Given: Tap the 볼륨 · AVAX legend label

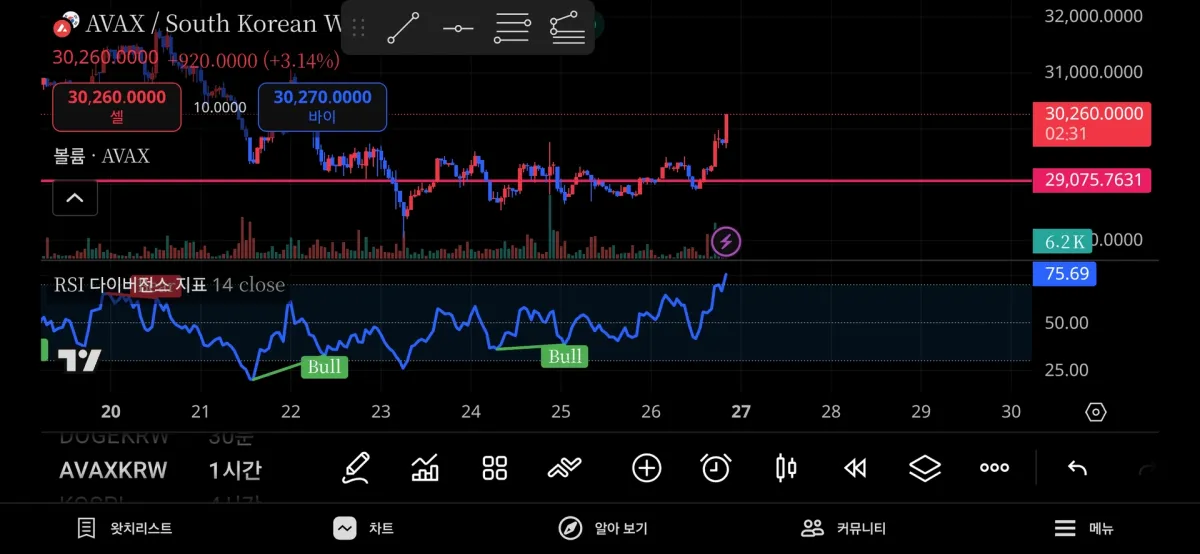Looking at the screenshot, I should pos(101,156).
